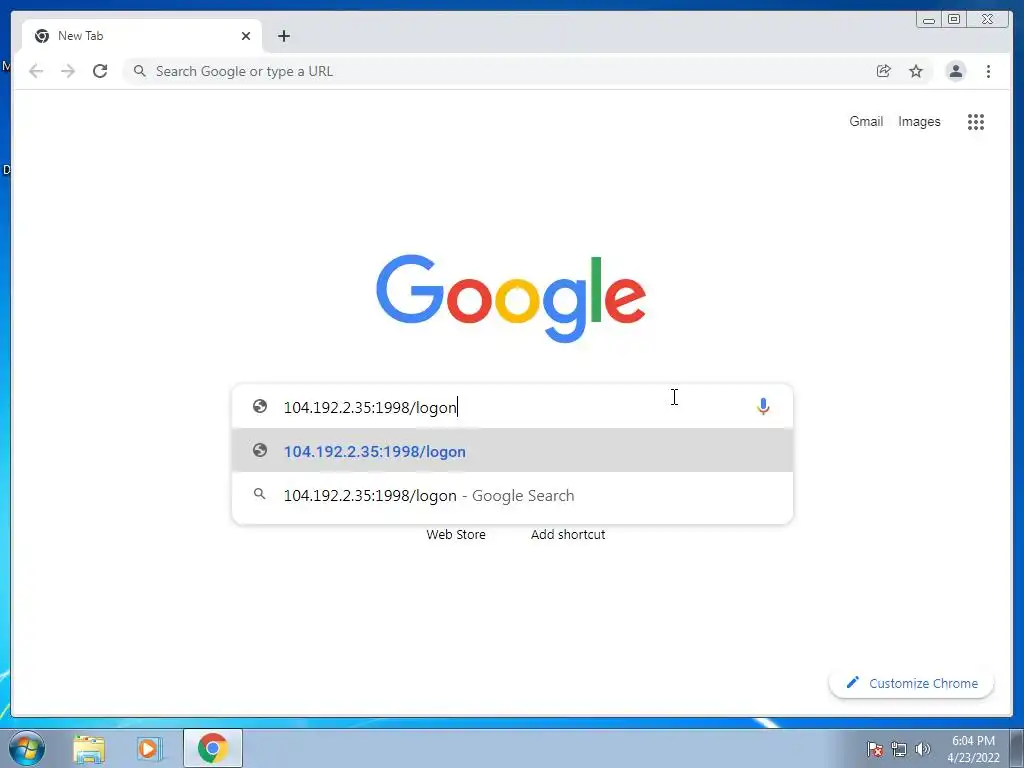Select the 104.192.2.35:1998/logon URL suggestion
This screenshot has width=1024, height=768.
pos(512,451)
